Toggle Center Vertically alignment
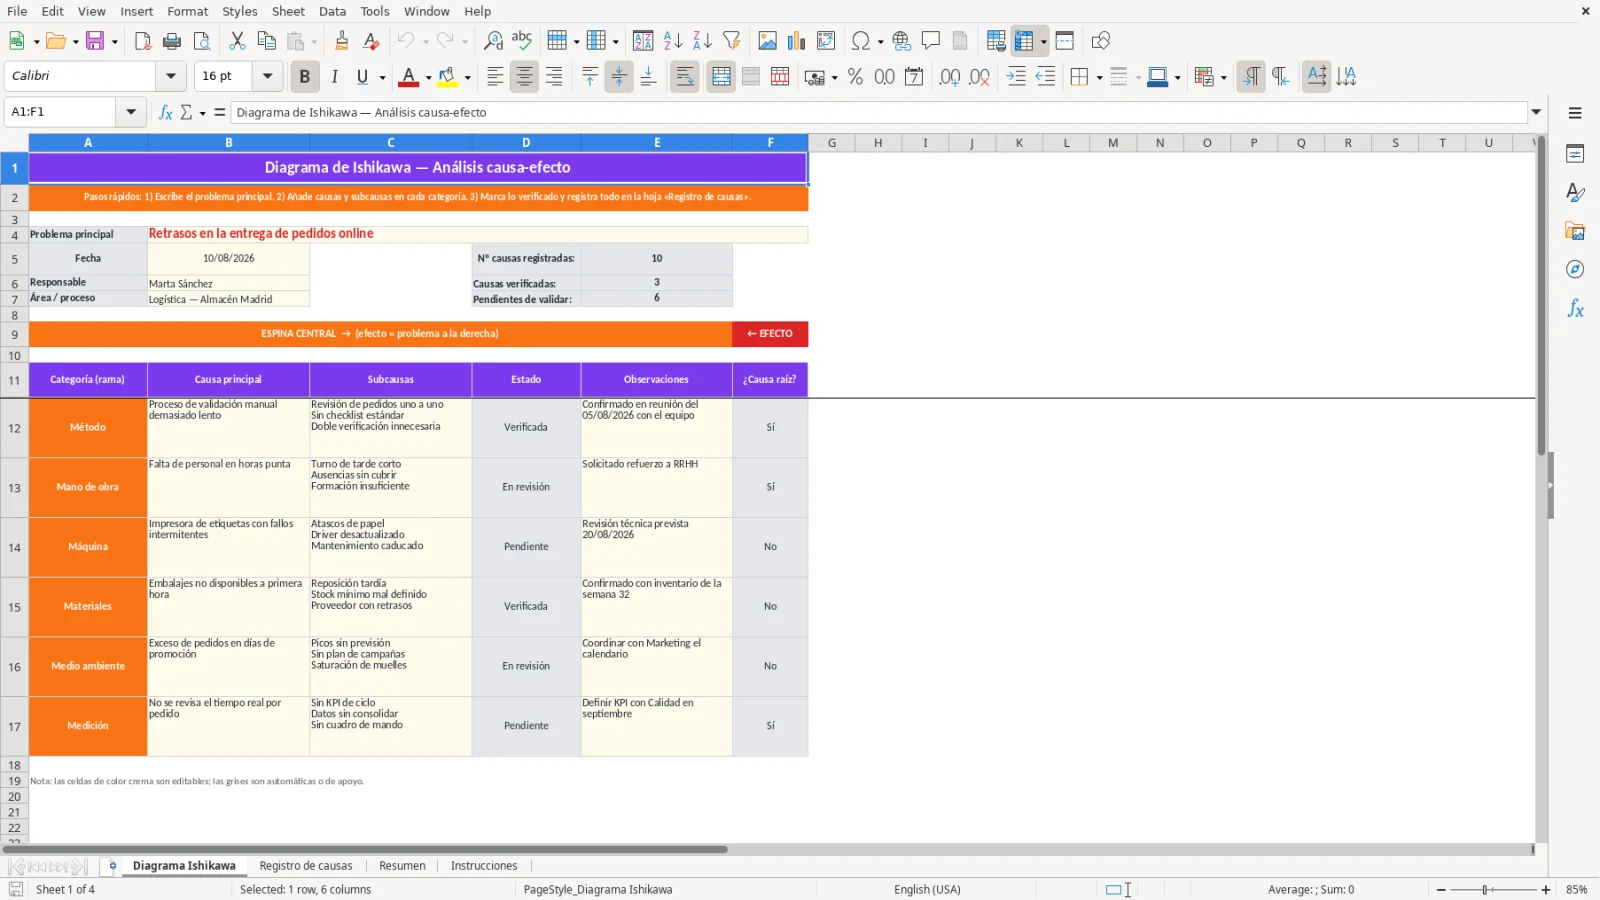The image size is (1600, 900). pos(619,76)
